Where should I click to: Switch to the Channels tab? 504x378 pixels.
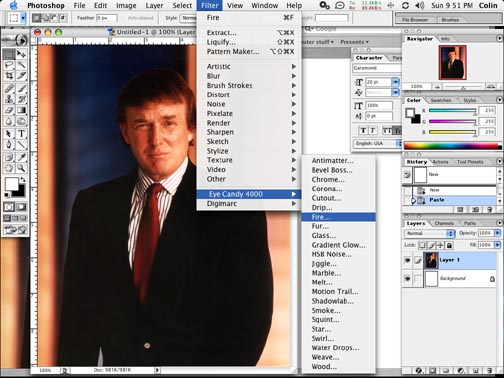click(444, 223)
